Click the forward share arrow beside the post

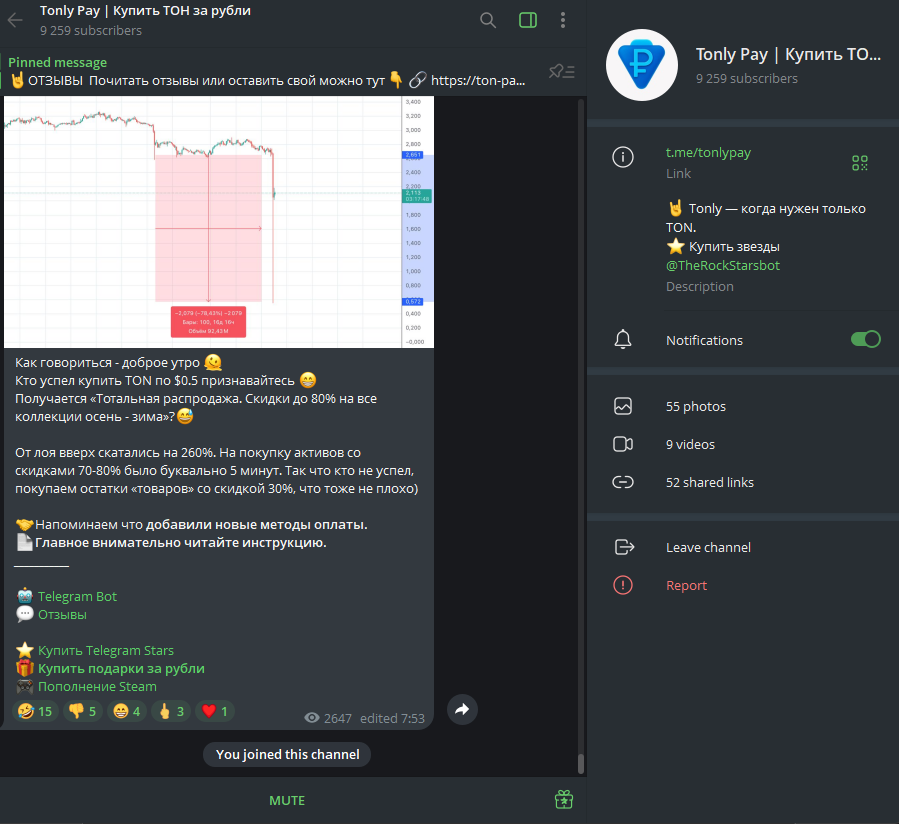point(462,709)
